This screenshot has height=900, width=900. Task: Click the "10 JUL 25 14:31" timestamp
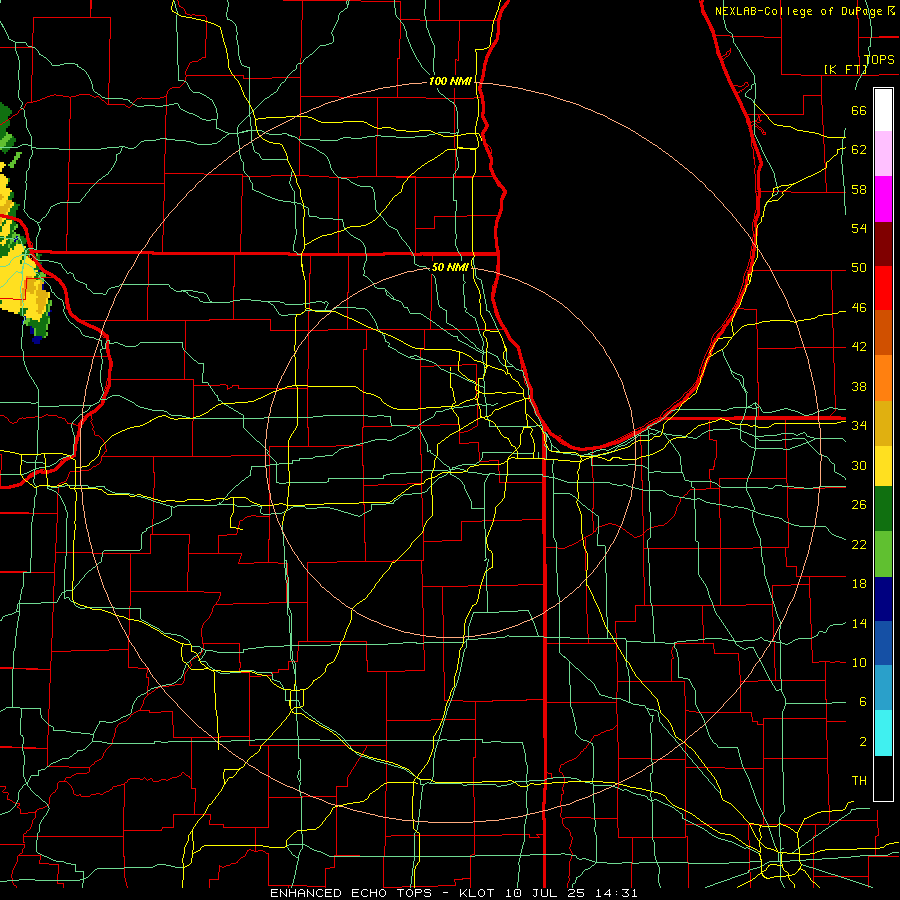pyautogui.click(x=571, y=893)
